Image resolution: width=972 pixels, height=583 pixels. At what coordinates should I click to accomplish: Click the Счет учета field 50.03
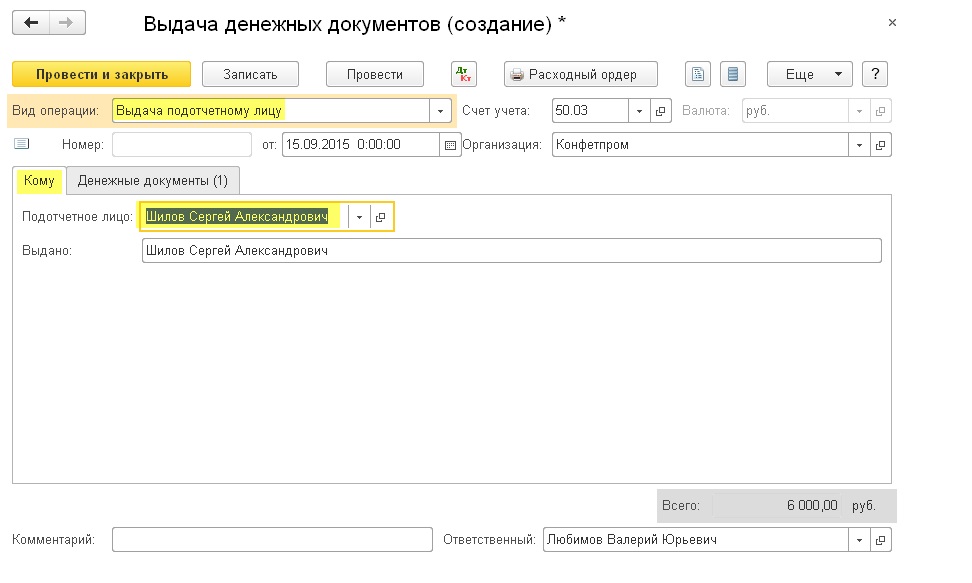590,111
